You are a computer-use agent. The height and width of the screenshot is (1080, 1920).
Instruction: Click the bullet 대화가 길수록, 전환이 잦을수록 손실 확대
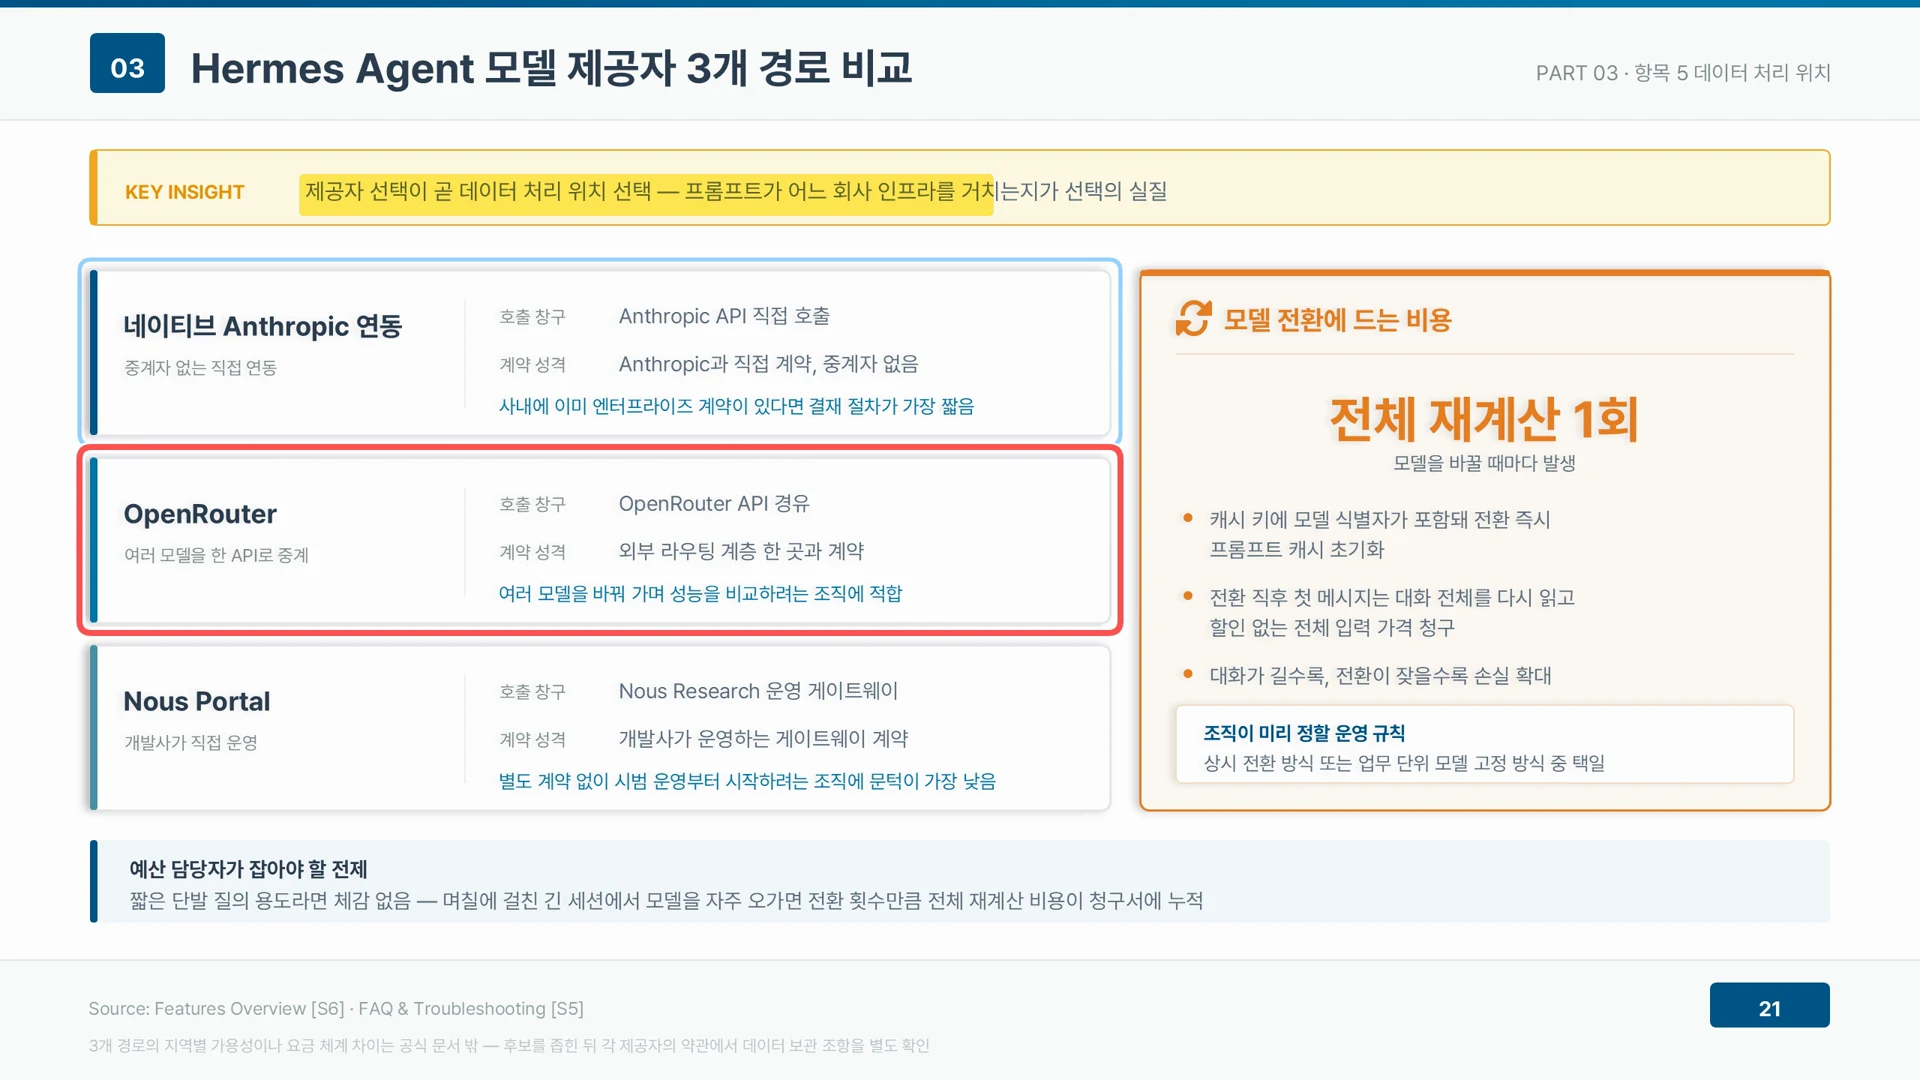click(1380, 676)
